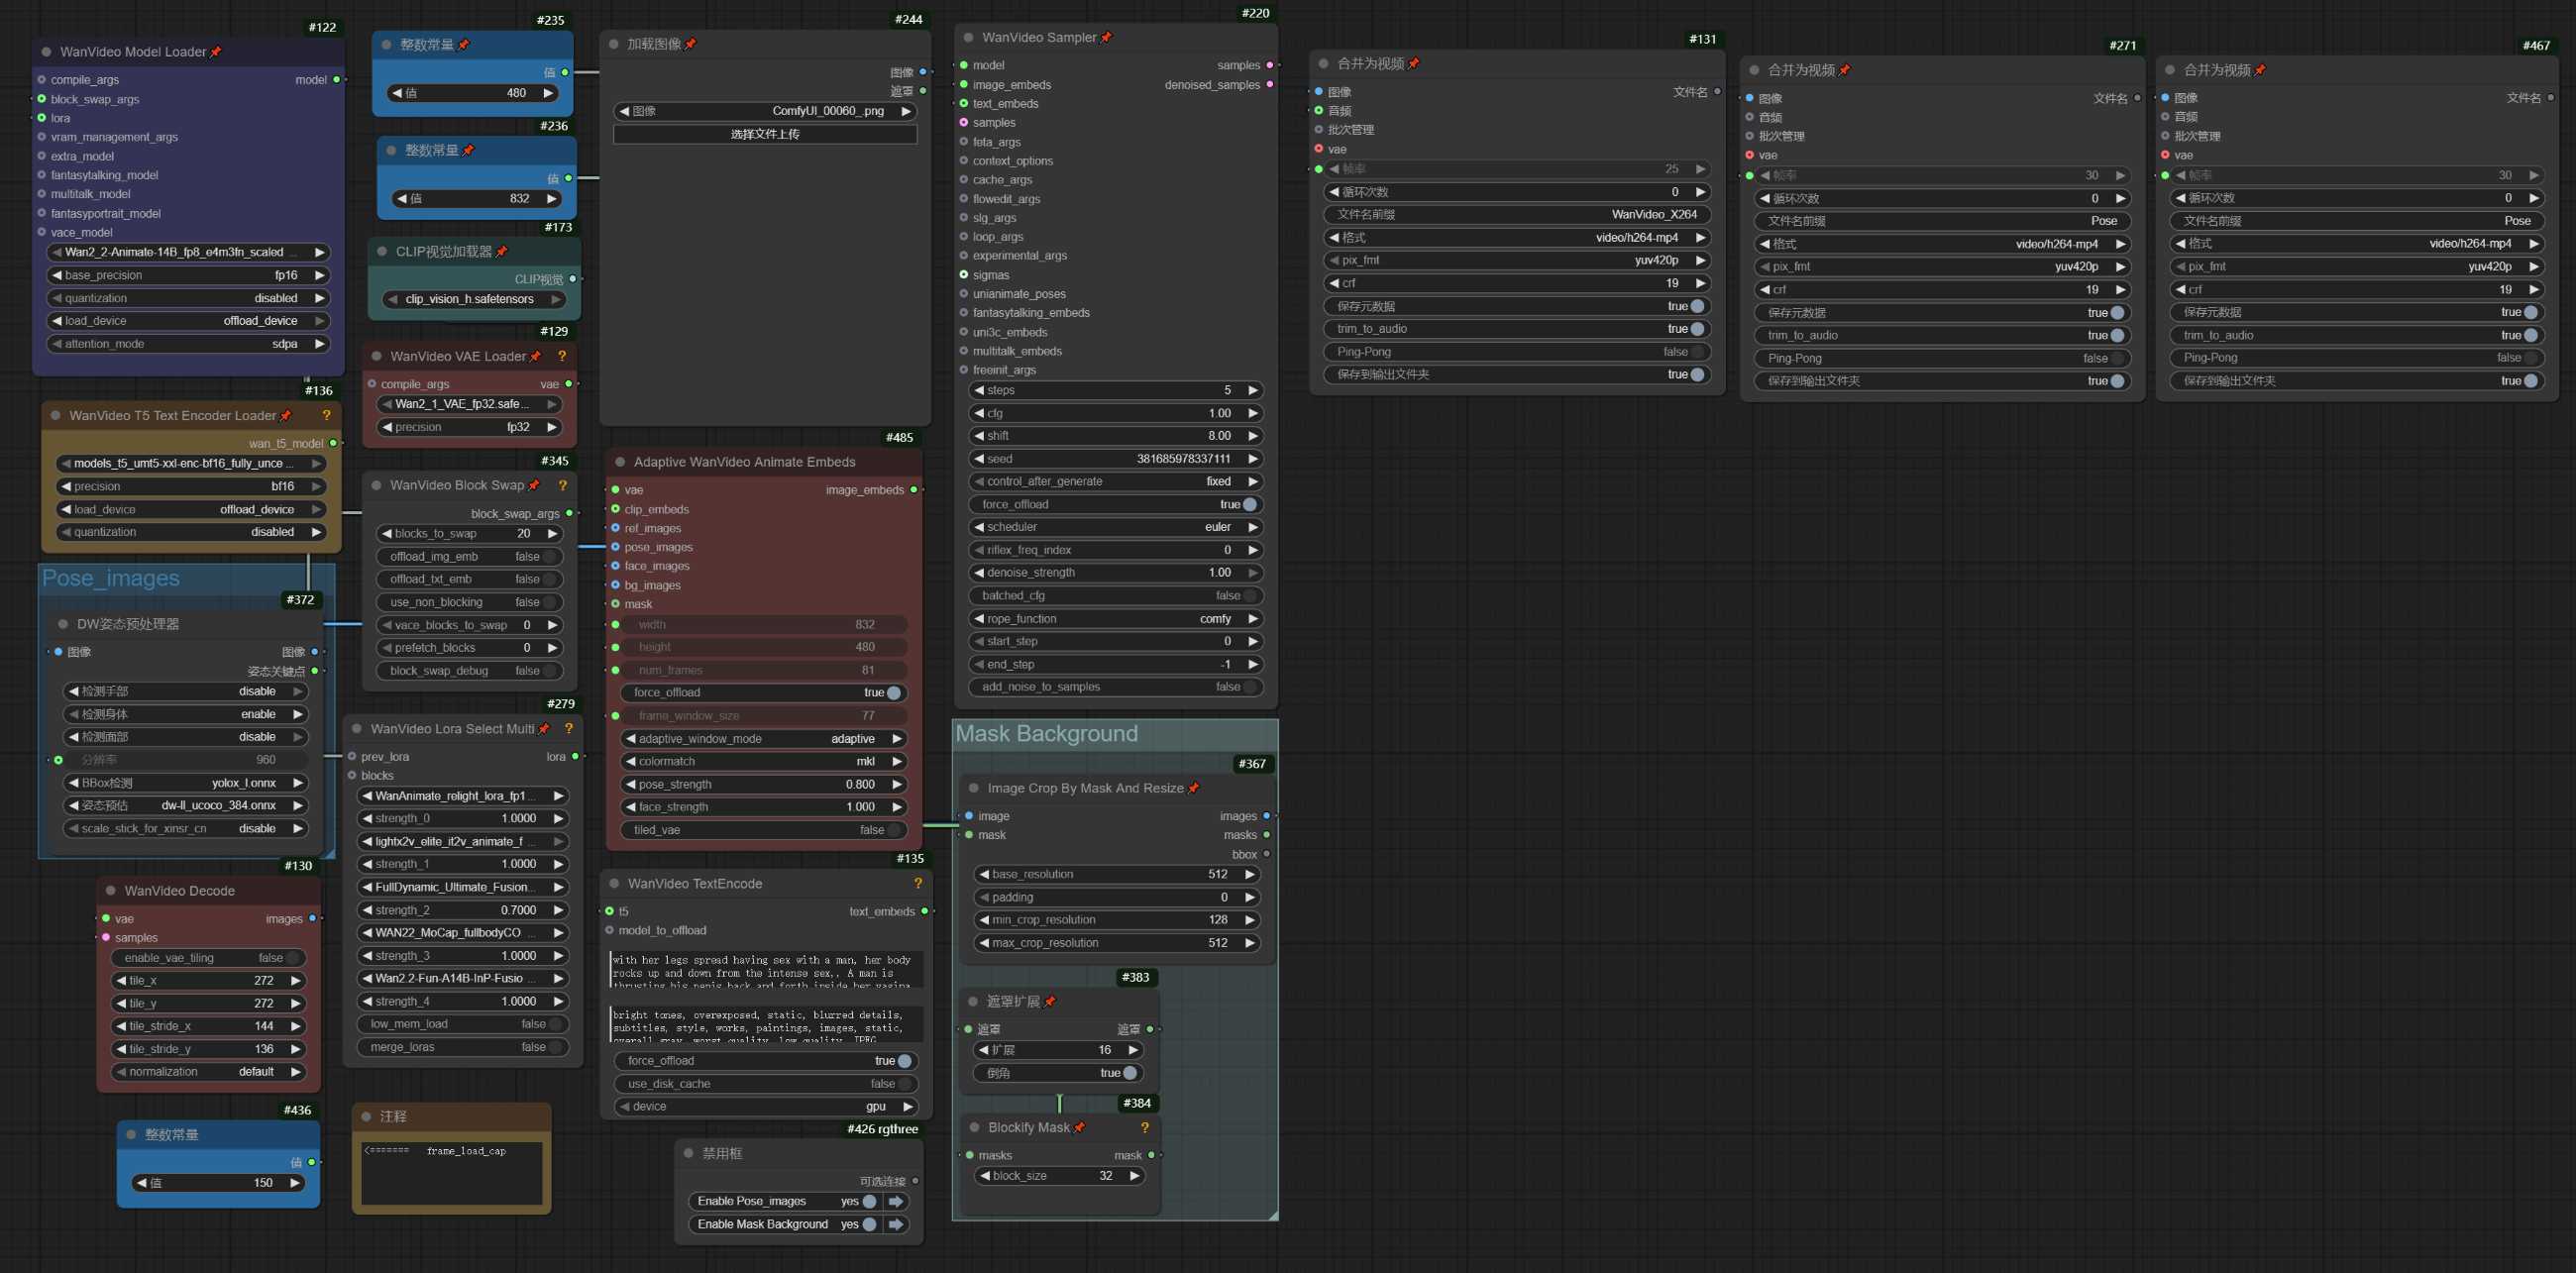This screenshot has width=2576, height=1273.
Task: Click question mark on WanVideo Block Swap
Action: (563, 485)
